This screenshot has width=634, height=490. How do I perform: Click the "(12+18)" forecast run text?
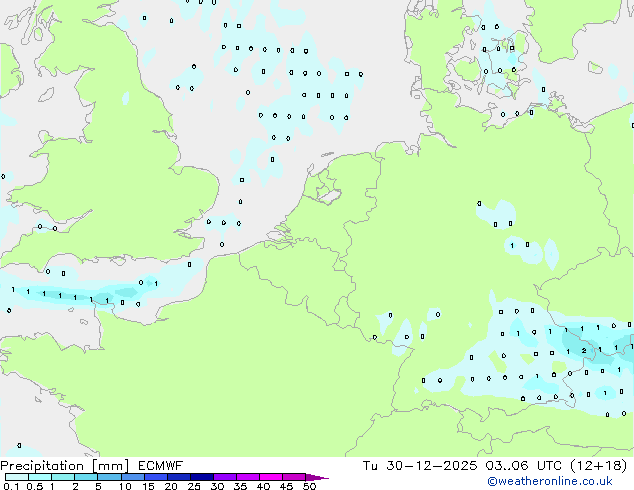coord(598,466)
